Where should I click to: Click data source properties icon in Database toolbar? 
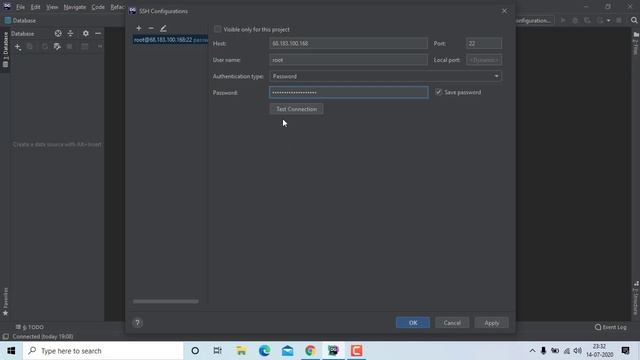pos(57,47)
